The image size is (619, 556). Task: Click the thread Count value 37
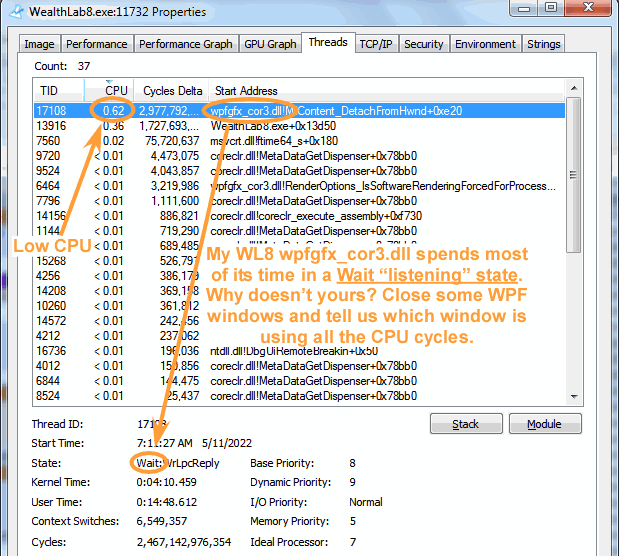pyautogui.click(x=84, y=66)
